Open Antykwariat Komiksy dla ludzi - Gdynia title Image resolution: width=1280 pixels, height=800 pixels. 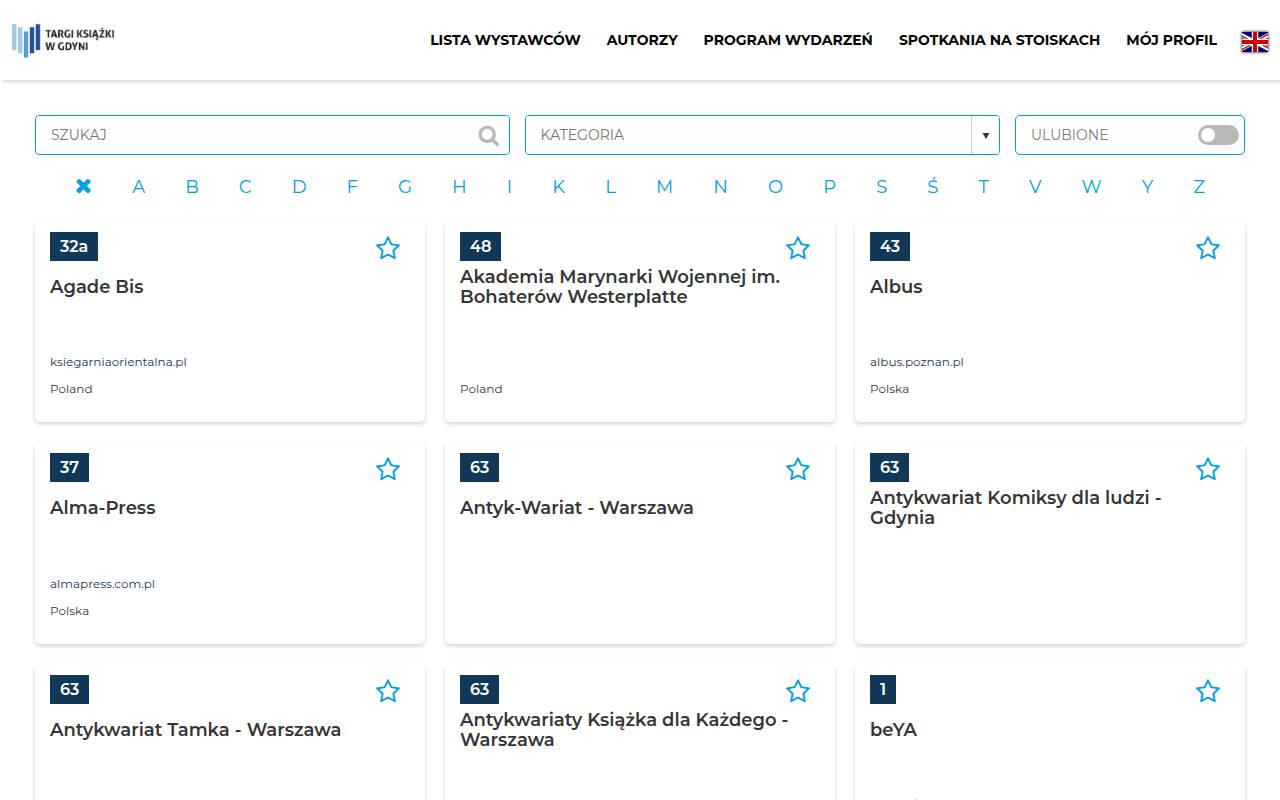[1016, 508]
